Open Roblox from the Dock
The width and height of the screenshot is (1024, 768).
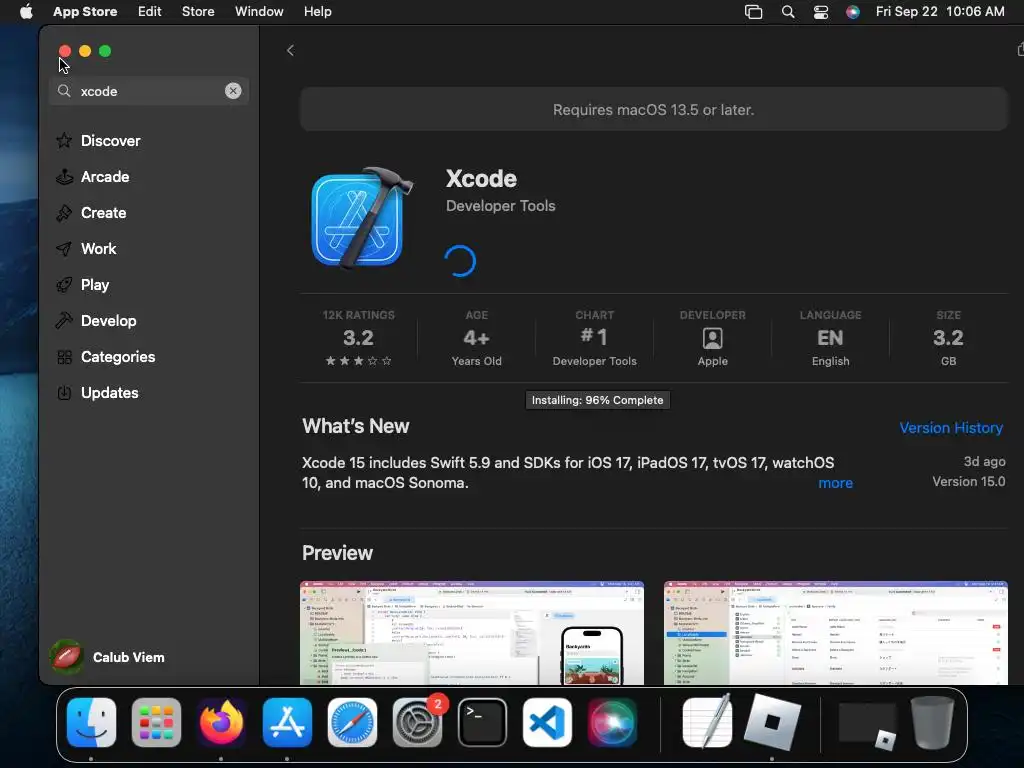tap(773, 722)
